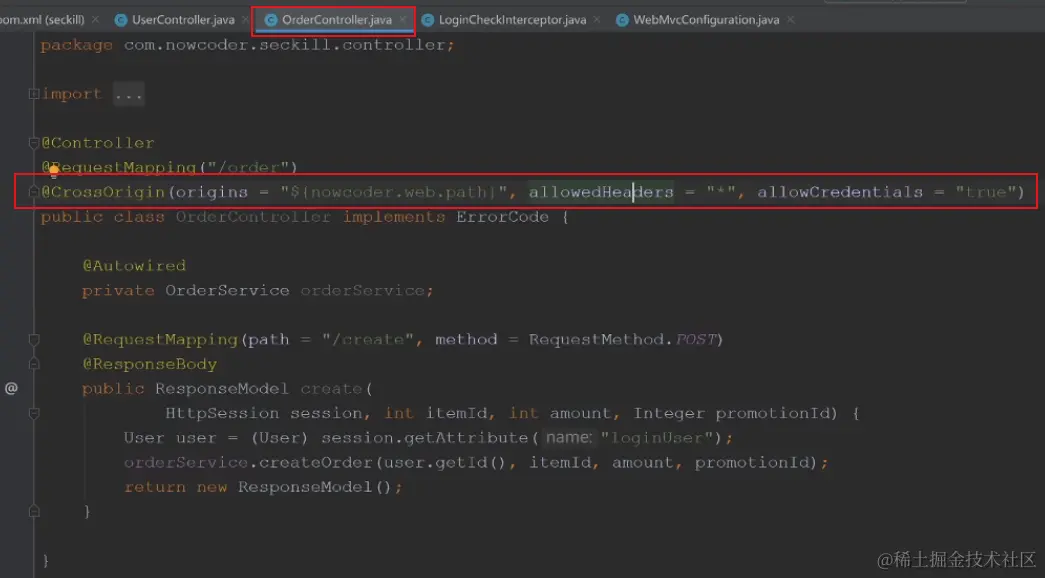The image size is (1045, 578).
Task: Toggle fold marker at create method closing brace
Action: (x=34, y=511)
